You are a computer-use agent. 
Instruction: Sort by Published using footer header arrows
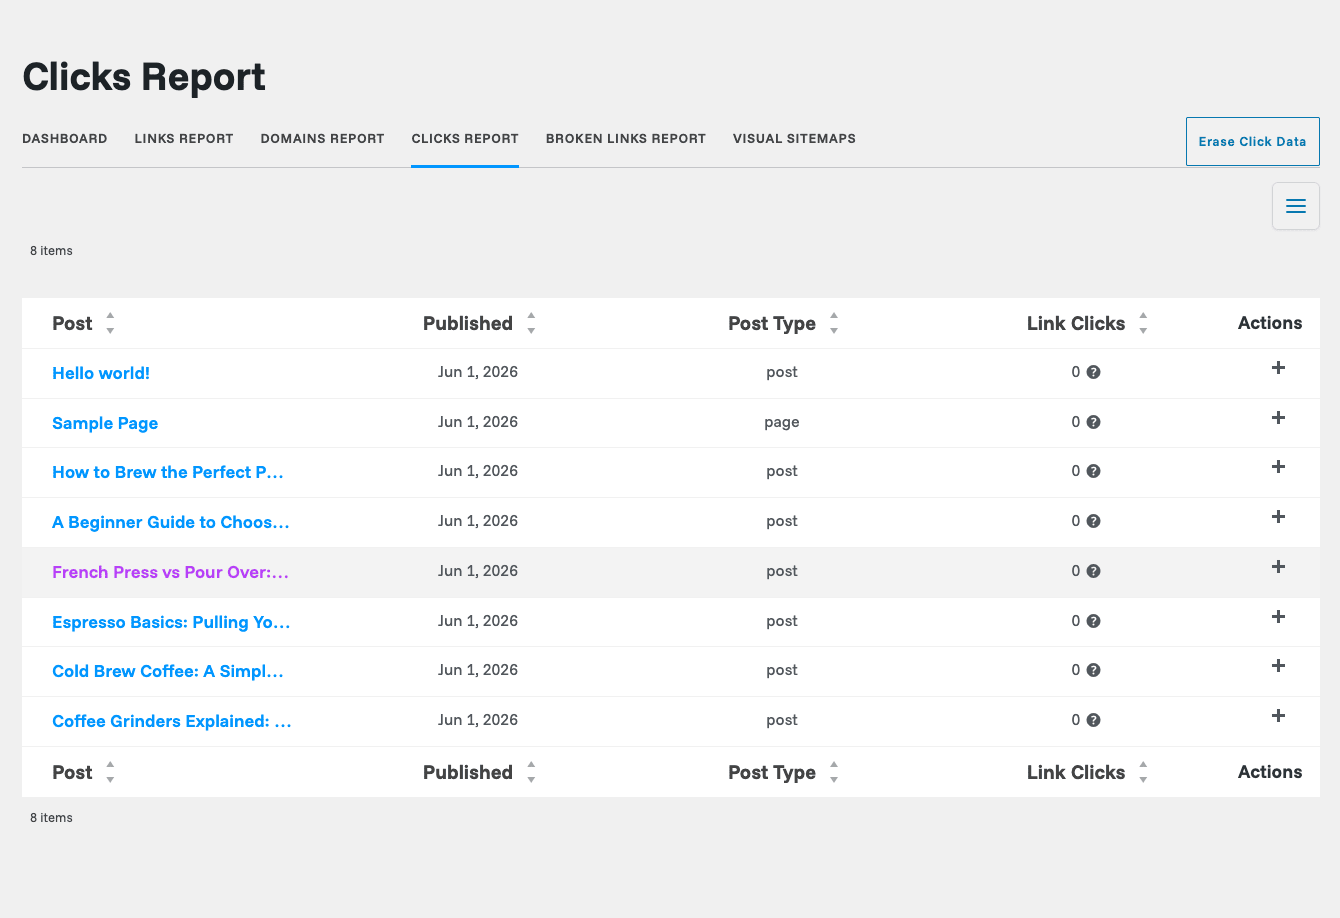coord(531,772)
